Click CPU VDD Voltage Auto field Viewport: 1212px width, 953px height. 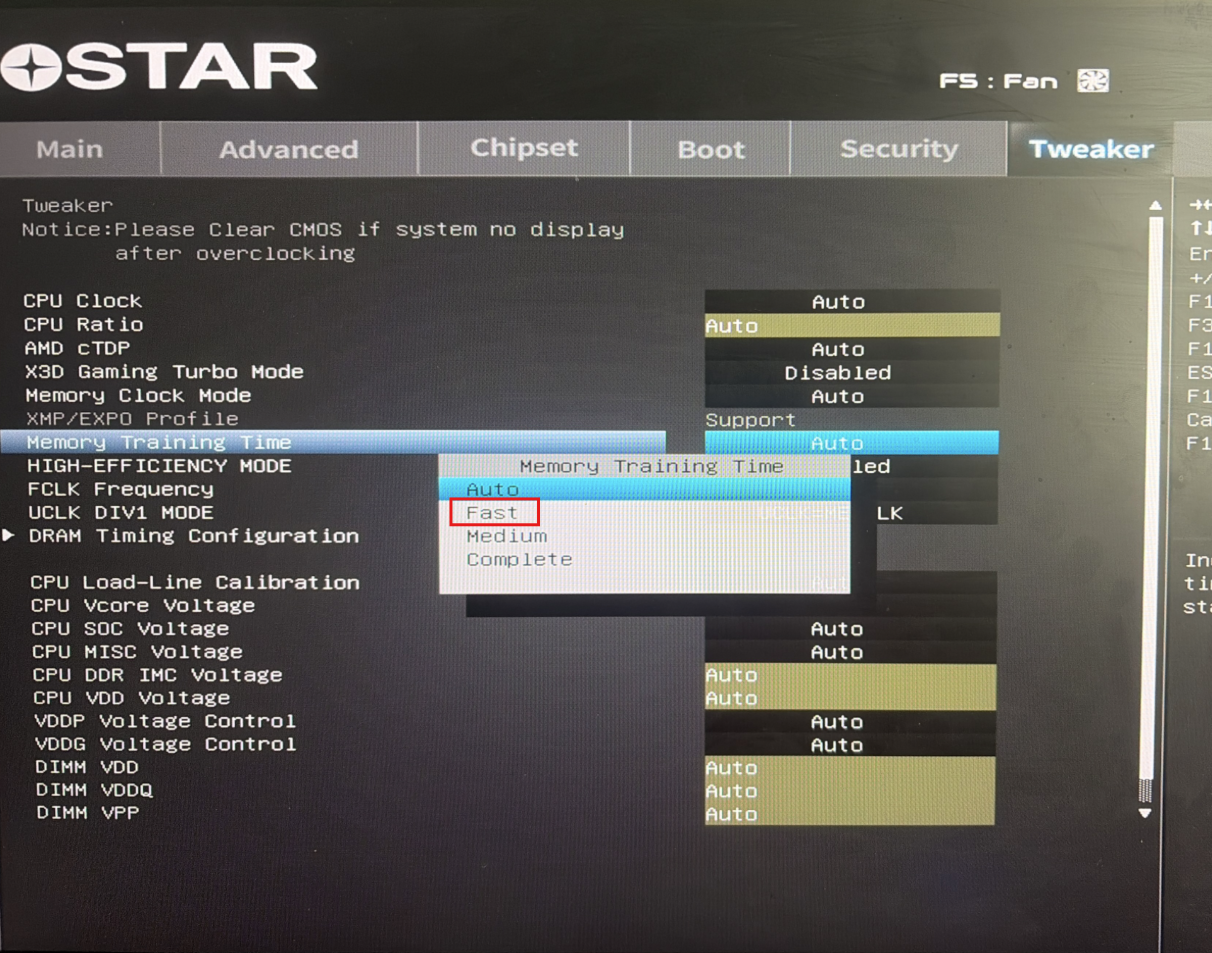pyautogui.click(x=850, y=698)
